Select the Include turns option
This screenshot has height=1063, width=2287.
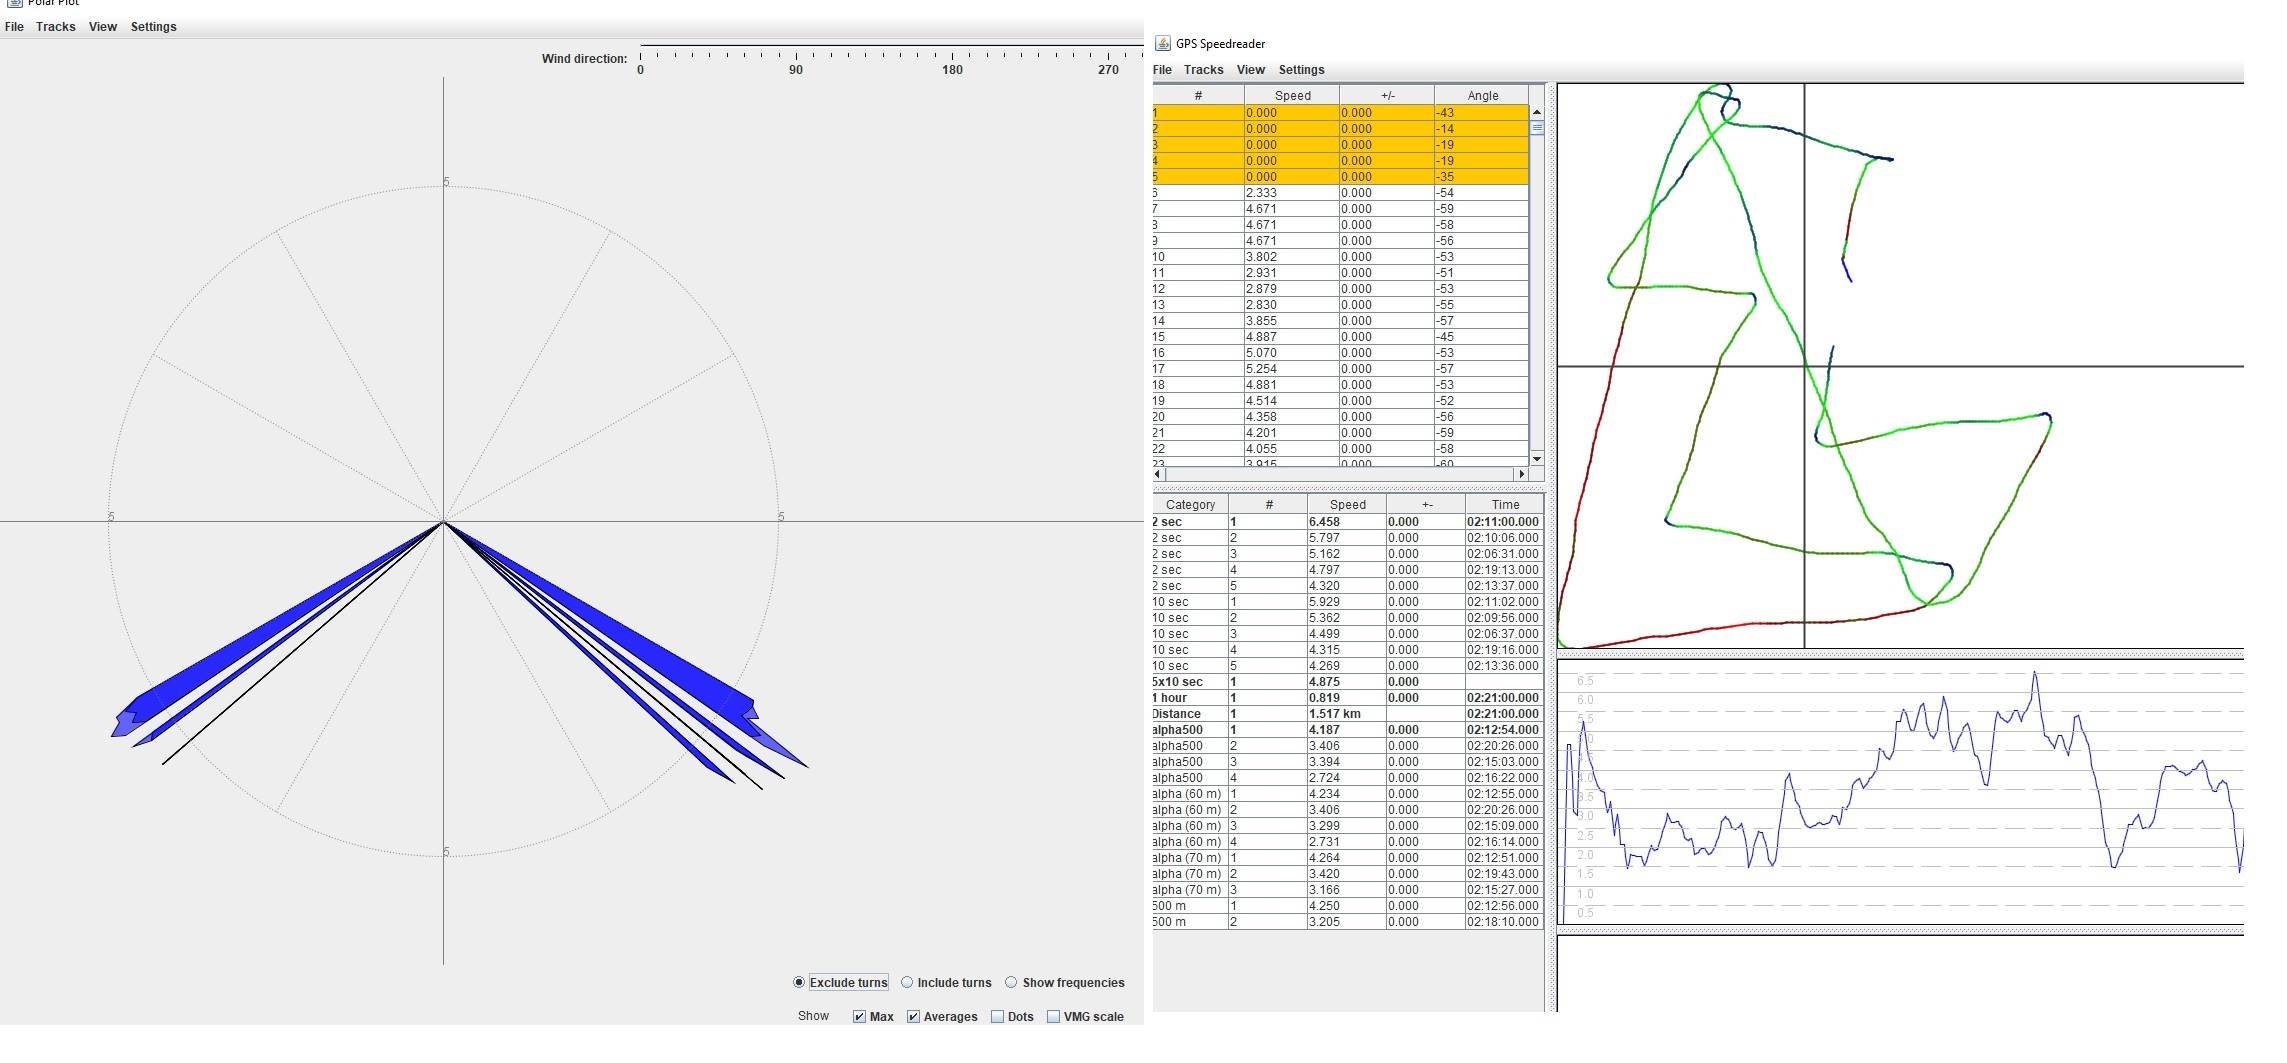(907, 982)
